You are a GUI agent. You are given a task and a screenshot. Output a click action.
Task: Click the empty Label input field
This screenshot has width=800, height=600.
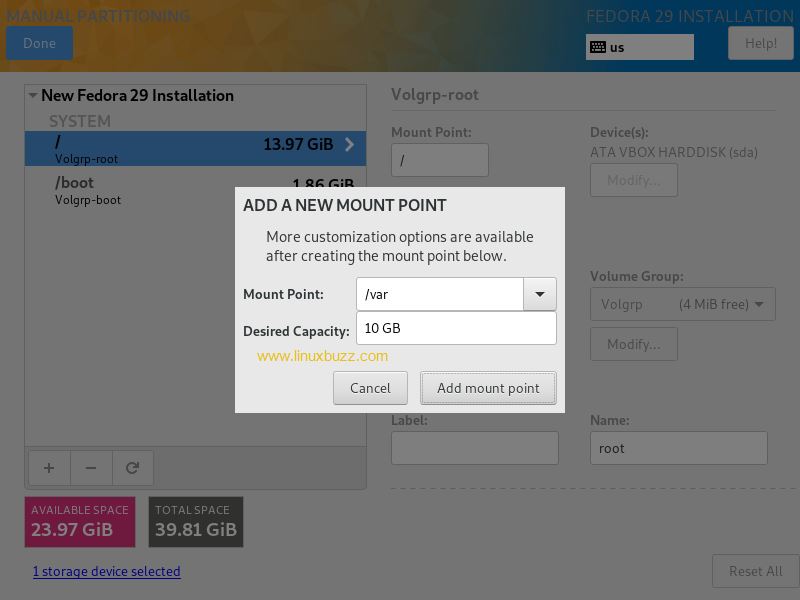pyautogui.click(x=474, y=448)
